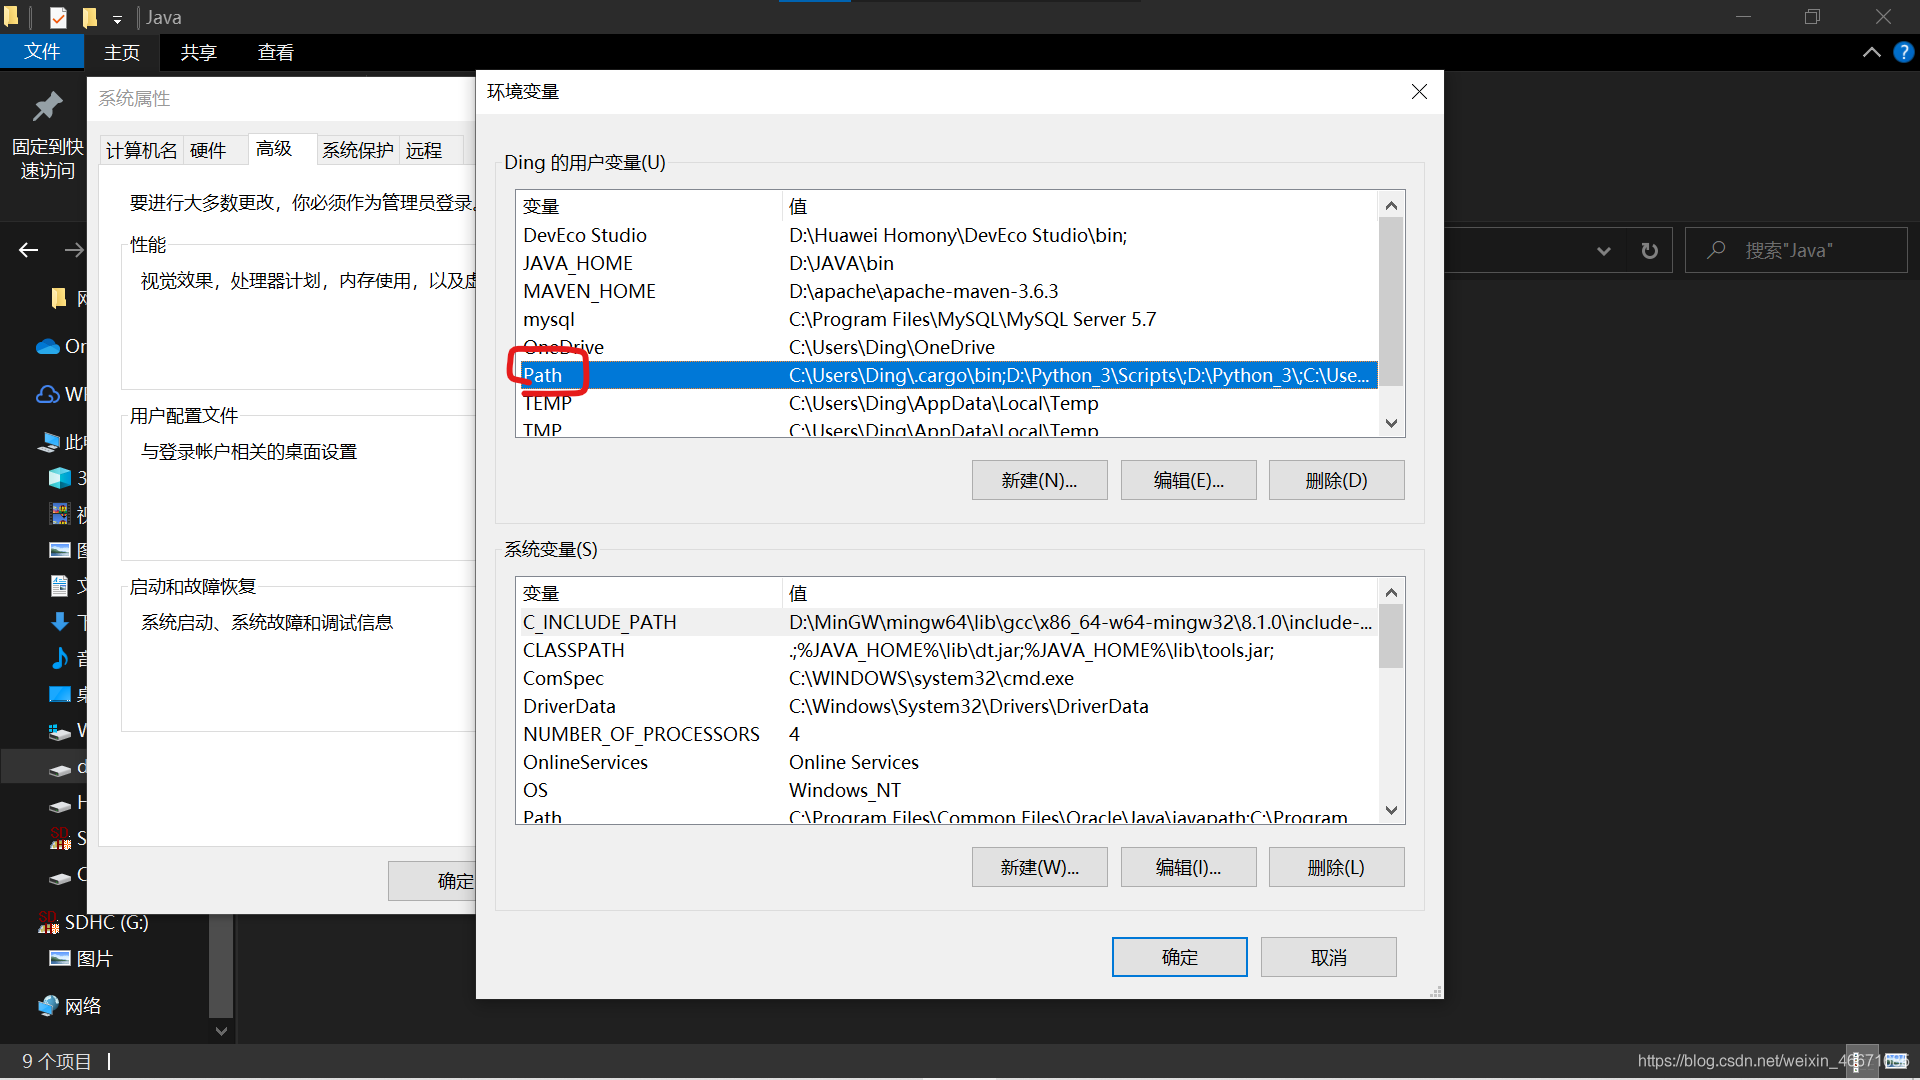Click 新建(N)... for user variables
This screenshot has width=1920, height=1080.
pos(1039,480)
